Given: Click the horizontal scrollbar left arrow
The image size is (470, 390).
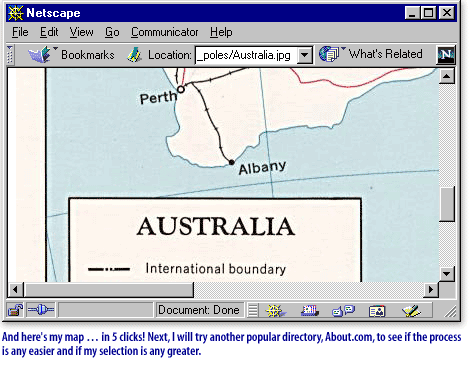Looking at the screenshot, I should (15, 290).
